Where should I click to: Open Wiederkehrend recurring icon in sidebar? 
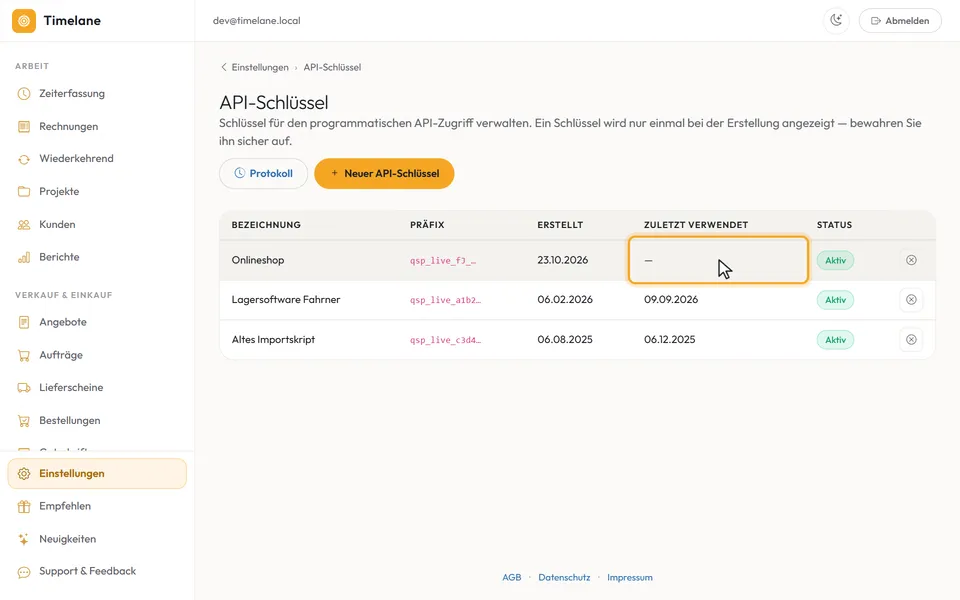pyautogui.click(x=24, y=159)
